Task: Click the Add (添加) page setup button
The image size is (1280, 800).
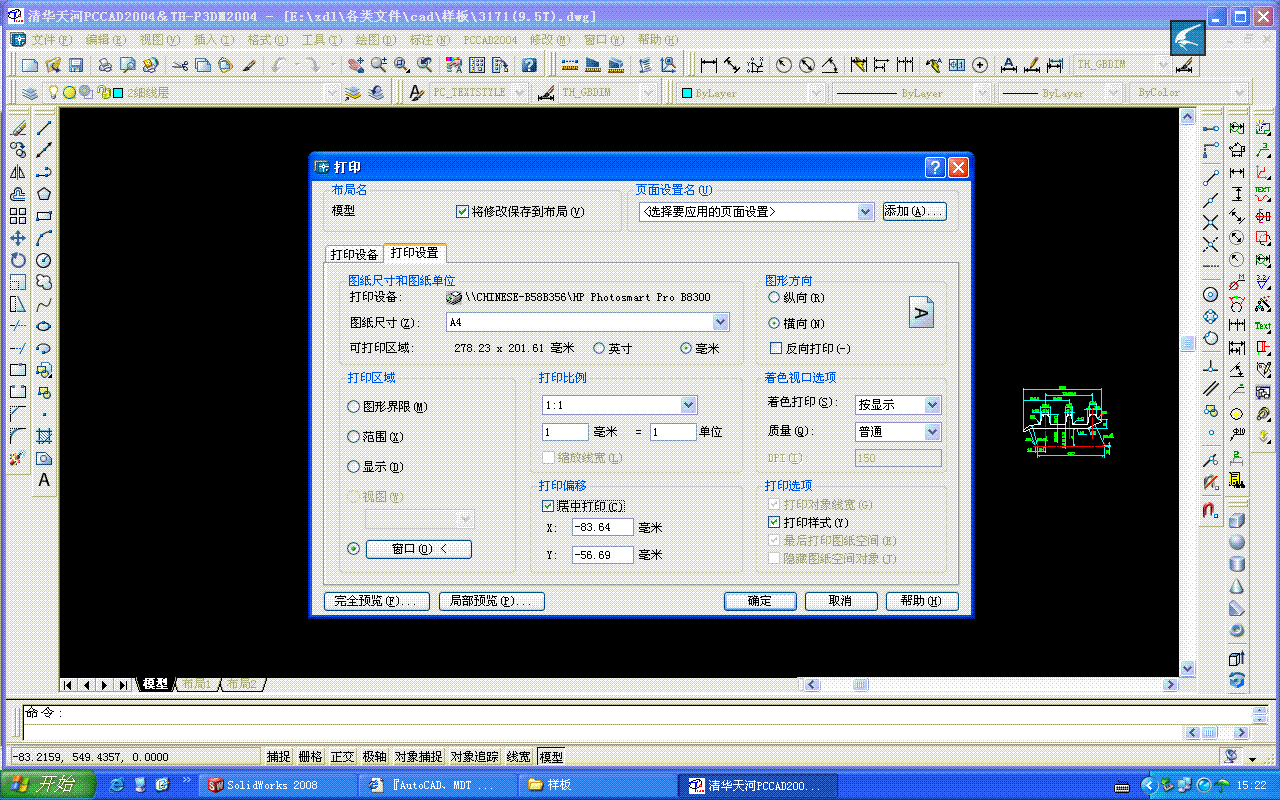Action: pos(914,212)
